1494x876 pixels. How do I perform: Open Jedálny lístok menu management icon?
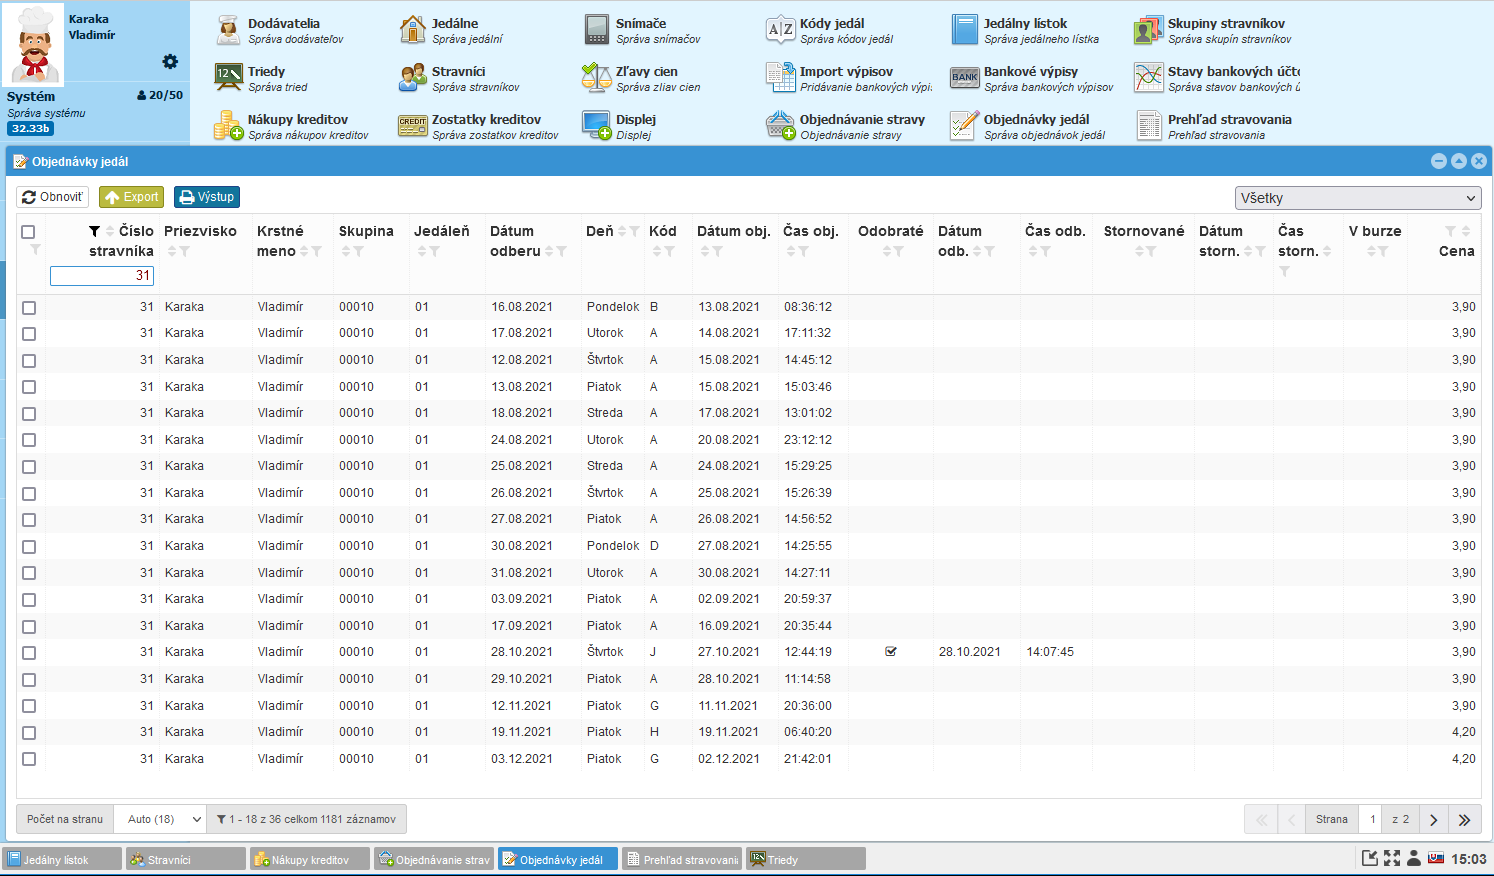(x=965, y=30)
